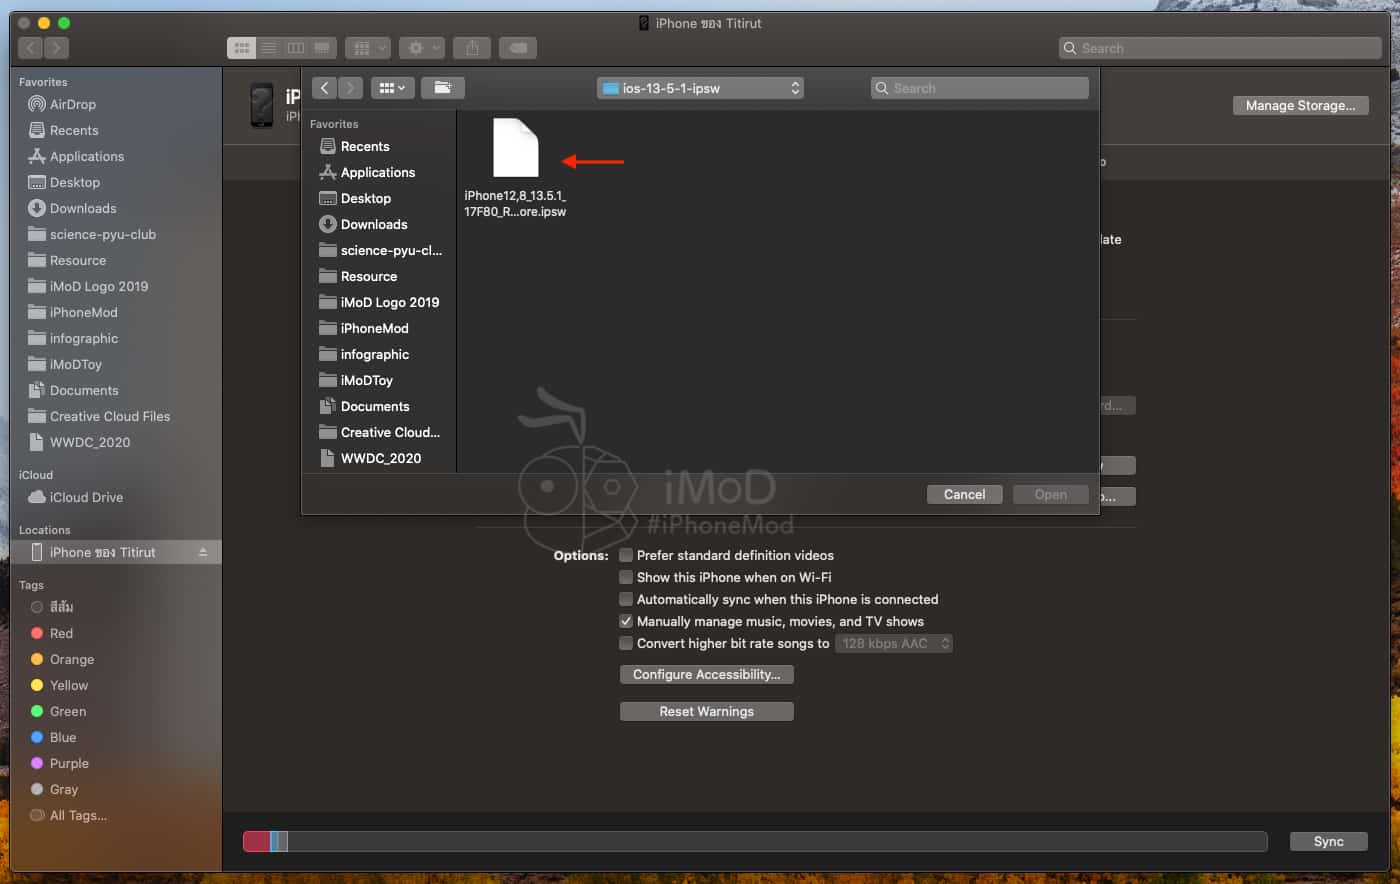Click the Edit Tags icon in toolbar

coord(517,48)
